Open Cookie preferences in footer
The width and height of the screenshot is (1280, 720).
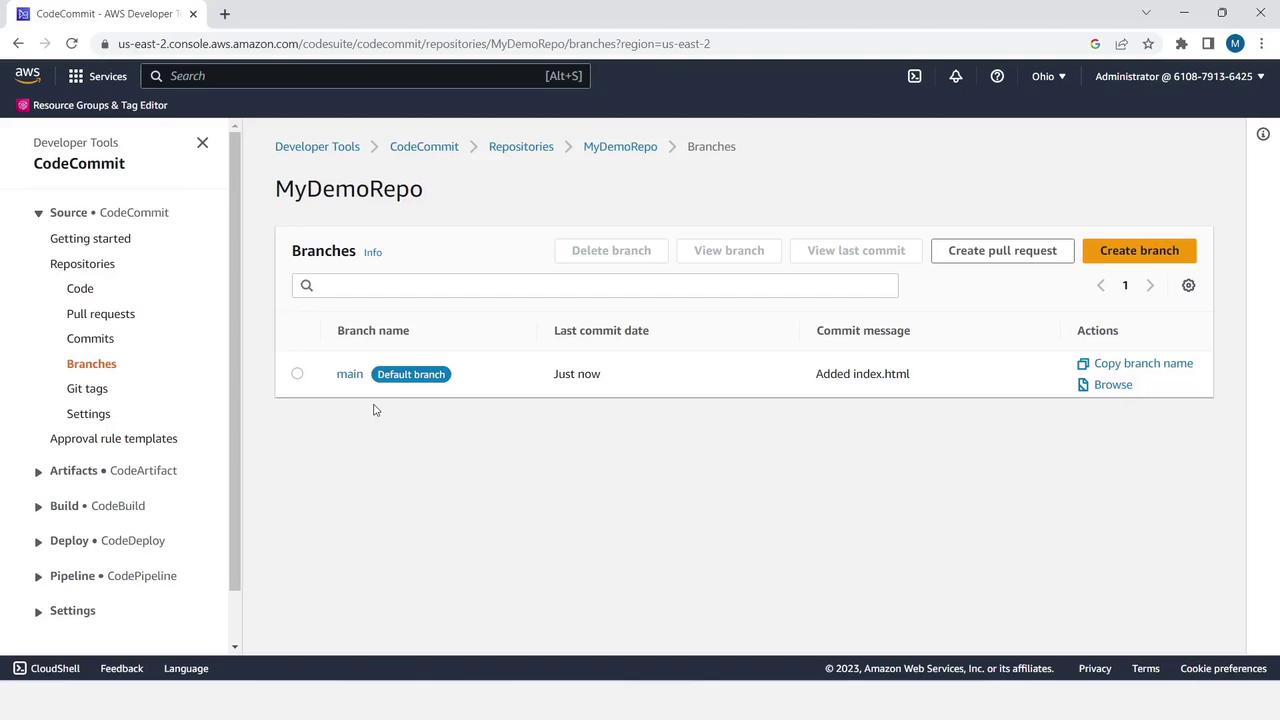coord(1223,669)
